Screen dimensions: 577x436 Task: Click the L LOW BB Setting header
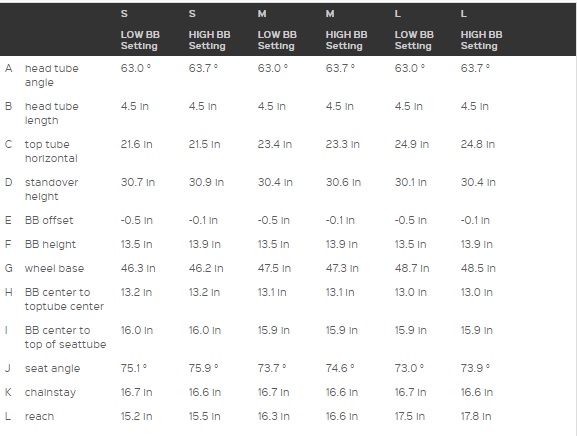pos(414,30)
